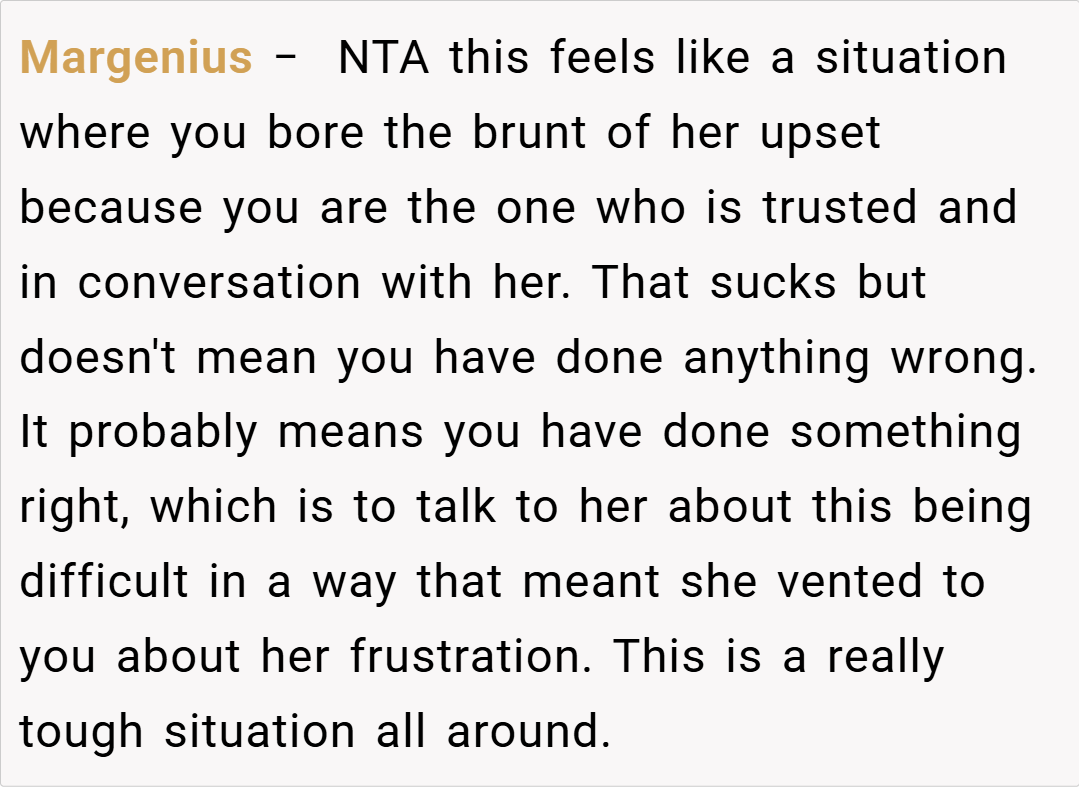Click the word "right" starting seventh line
Image resolution: width=1079 pixels, height=787 pixels.
pyautogui.click(x=73, y=508)
